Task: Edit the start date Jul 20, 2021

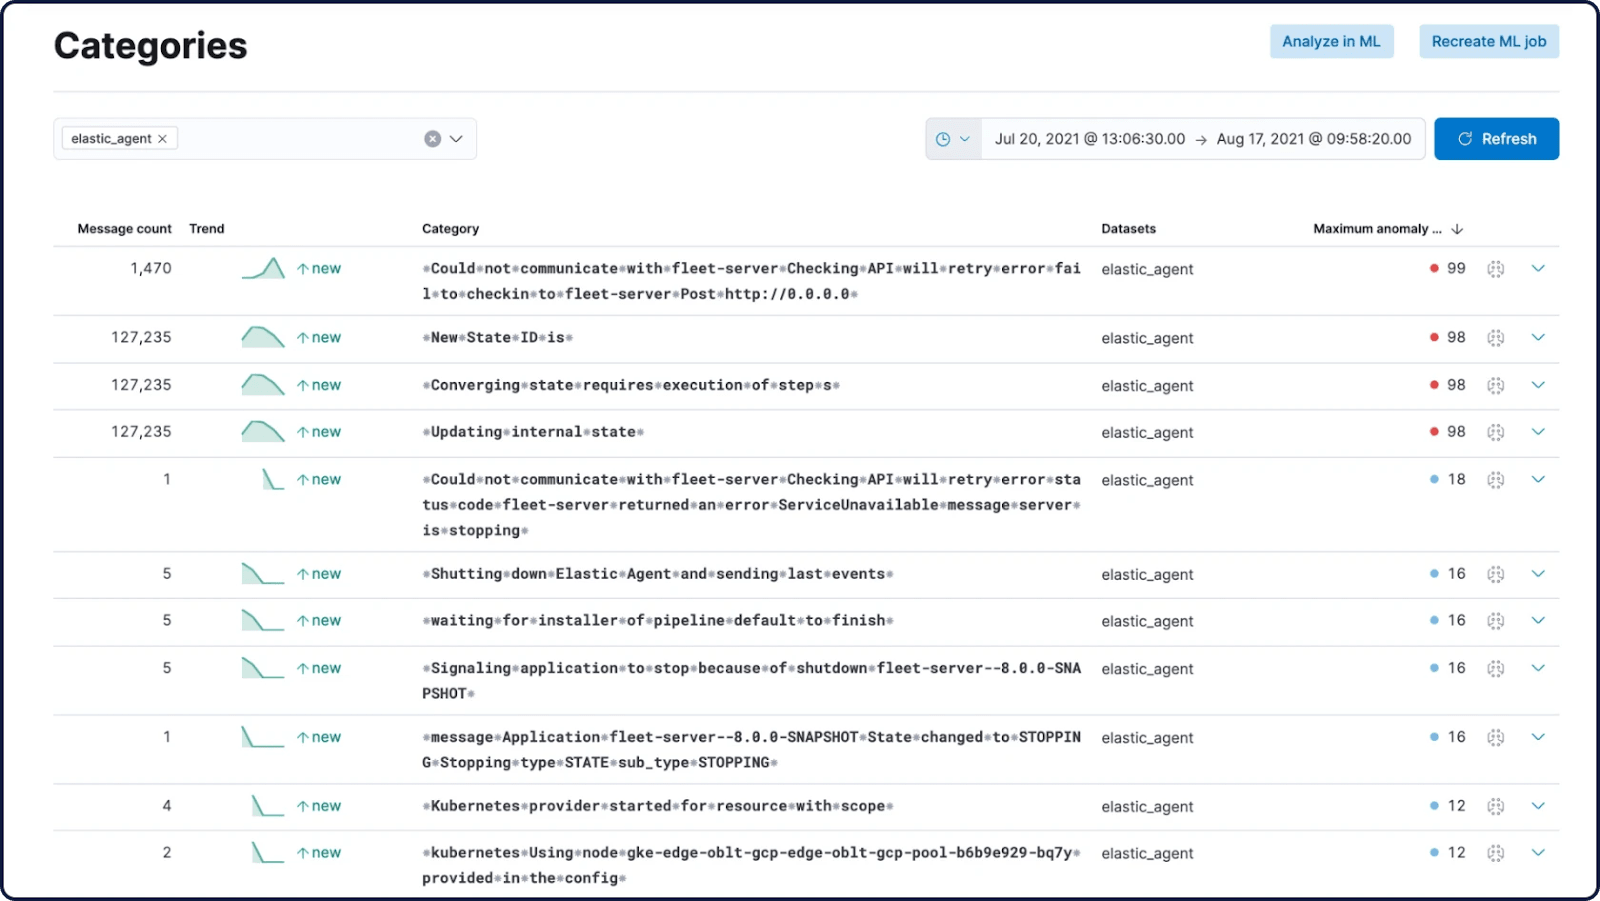Action: pos(1087,138)
